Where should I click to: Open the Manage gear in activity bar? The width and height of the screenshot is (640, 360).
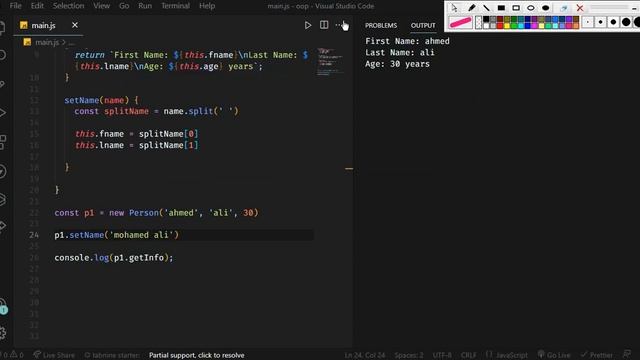point(3,333)
